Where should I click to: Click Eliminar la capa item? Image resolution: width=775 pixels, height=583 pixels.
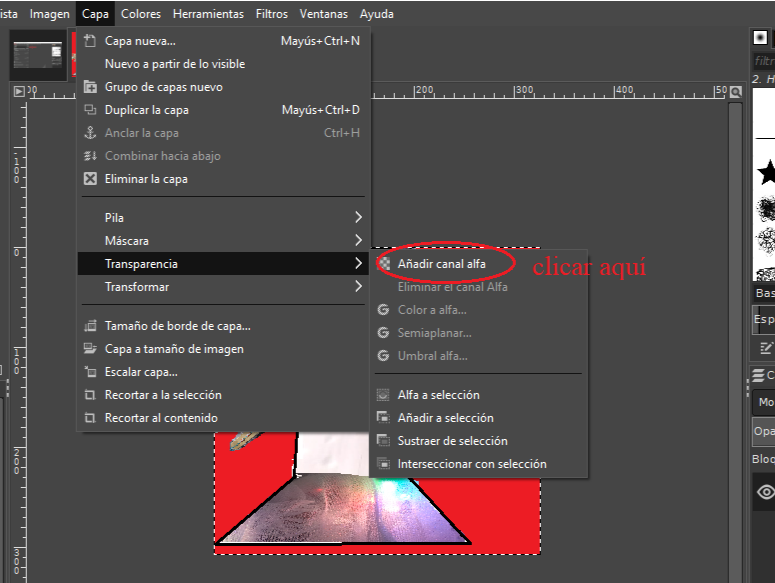[x=146, y=179]
